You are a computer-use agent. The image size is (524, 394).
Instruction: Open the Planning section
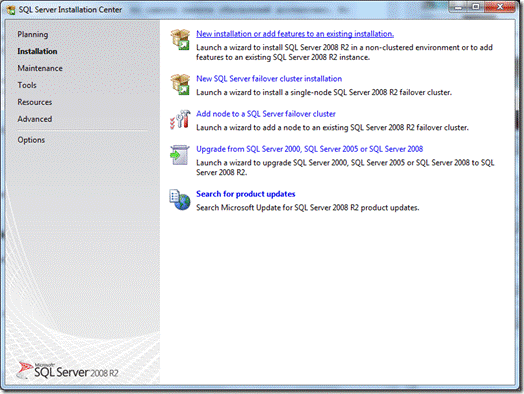[33, 34]
